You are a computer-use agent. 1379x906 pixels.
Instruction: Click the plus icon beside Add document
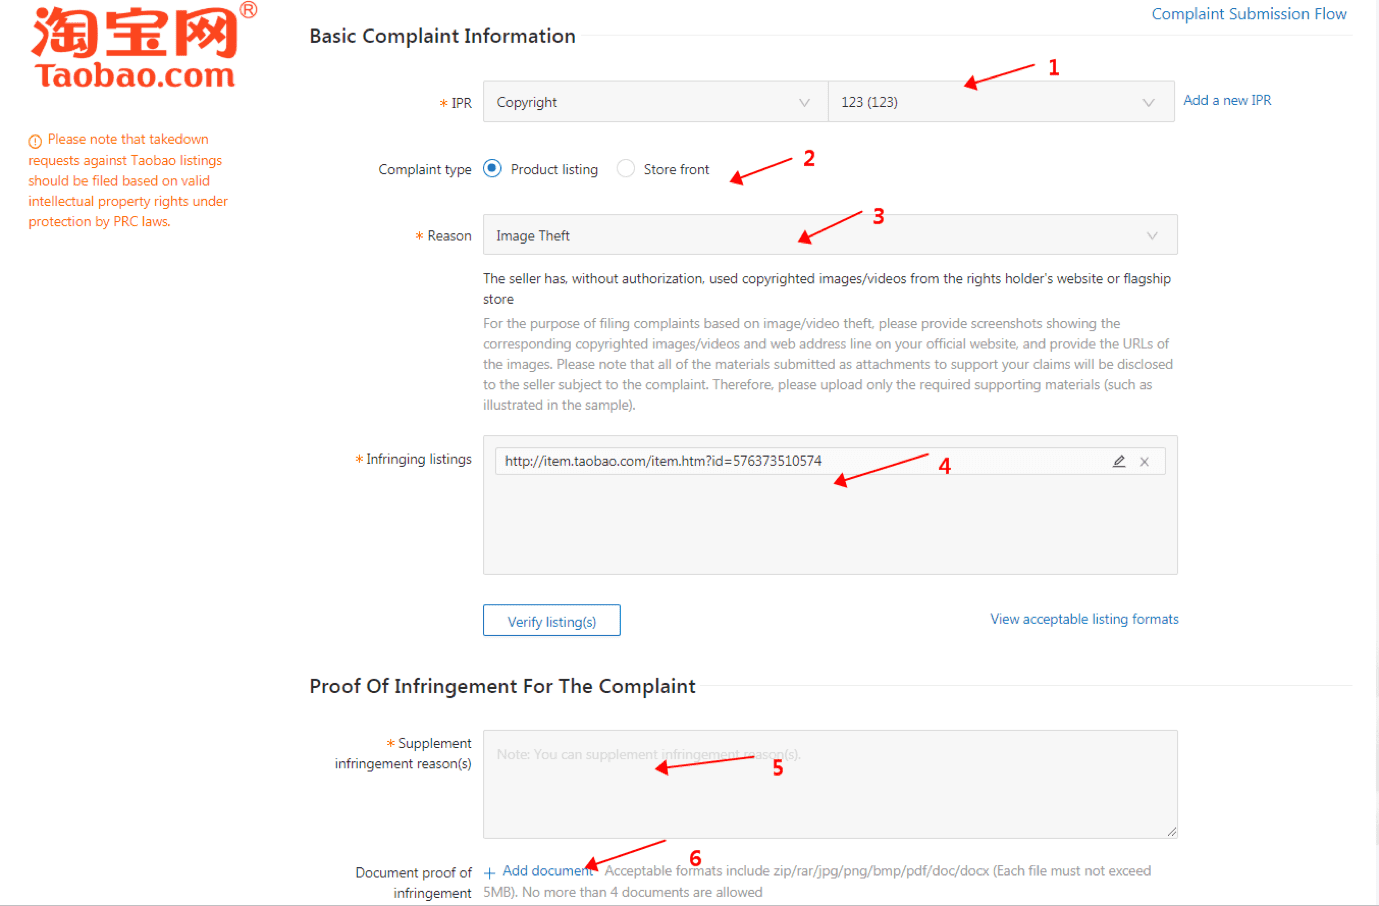pos(489,873)
